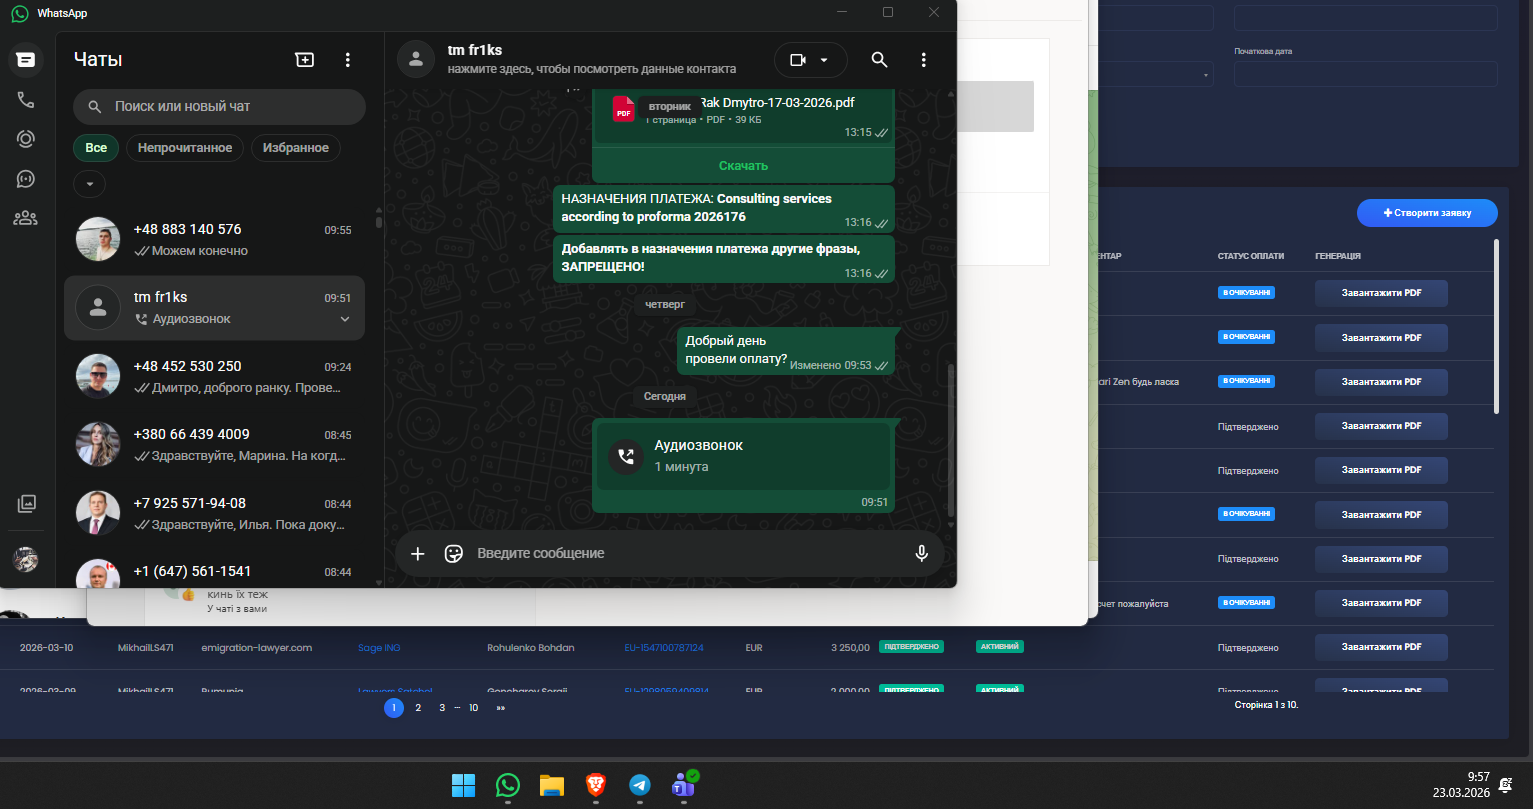This screenshot has height=809, width=1533.
Task: Start a video call with tm fr1ks
Action: (798, 60)
